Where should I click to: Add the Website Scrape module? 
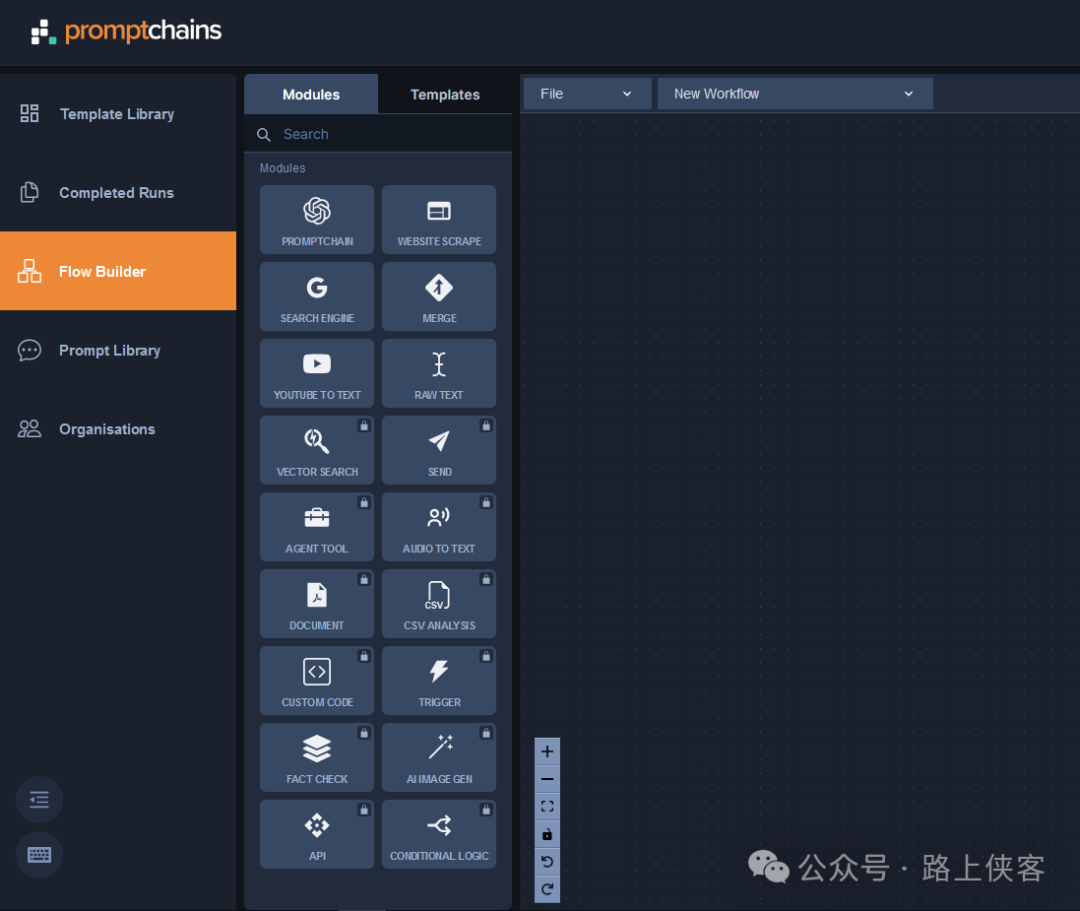pyautogui.click(x=439, y=220)
